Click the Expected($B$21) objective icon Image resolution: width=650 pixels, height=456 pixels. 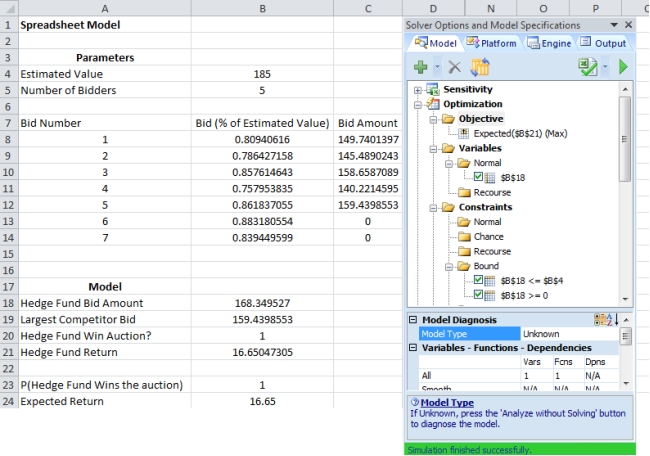tap(464, 133)
